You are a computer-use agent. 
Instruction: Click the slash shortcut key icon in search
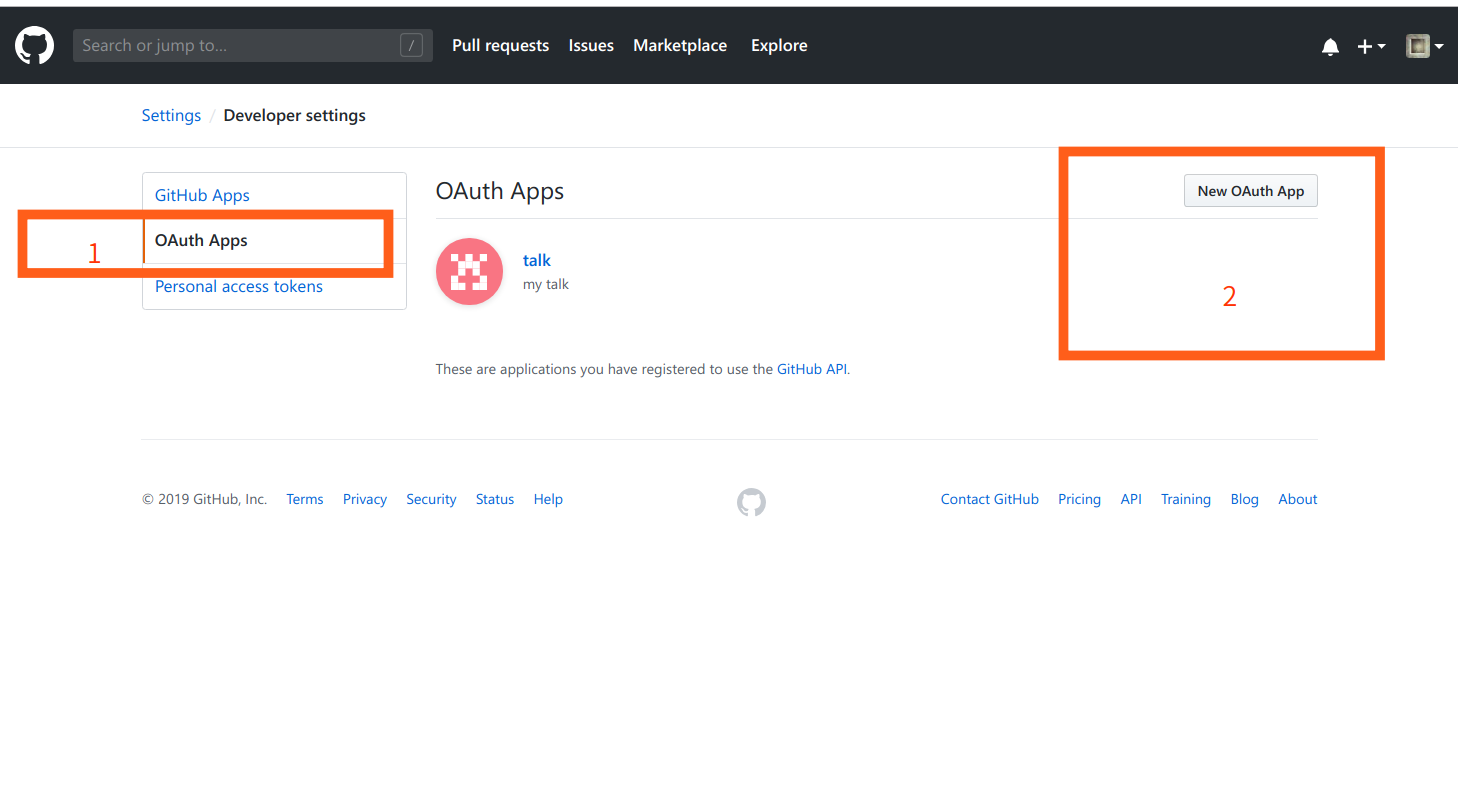[x=411, y=46]
